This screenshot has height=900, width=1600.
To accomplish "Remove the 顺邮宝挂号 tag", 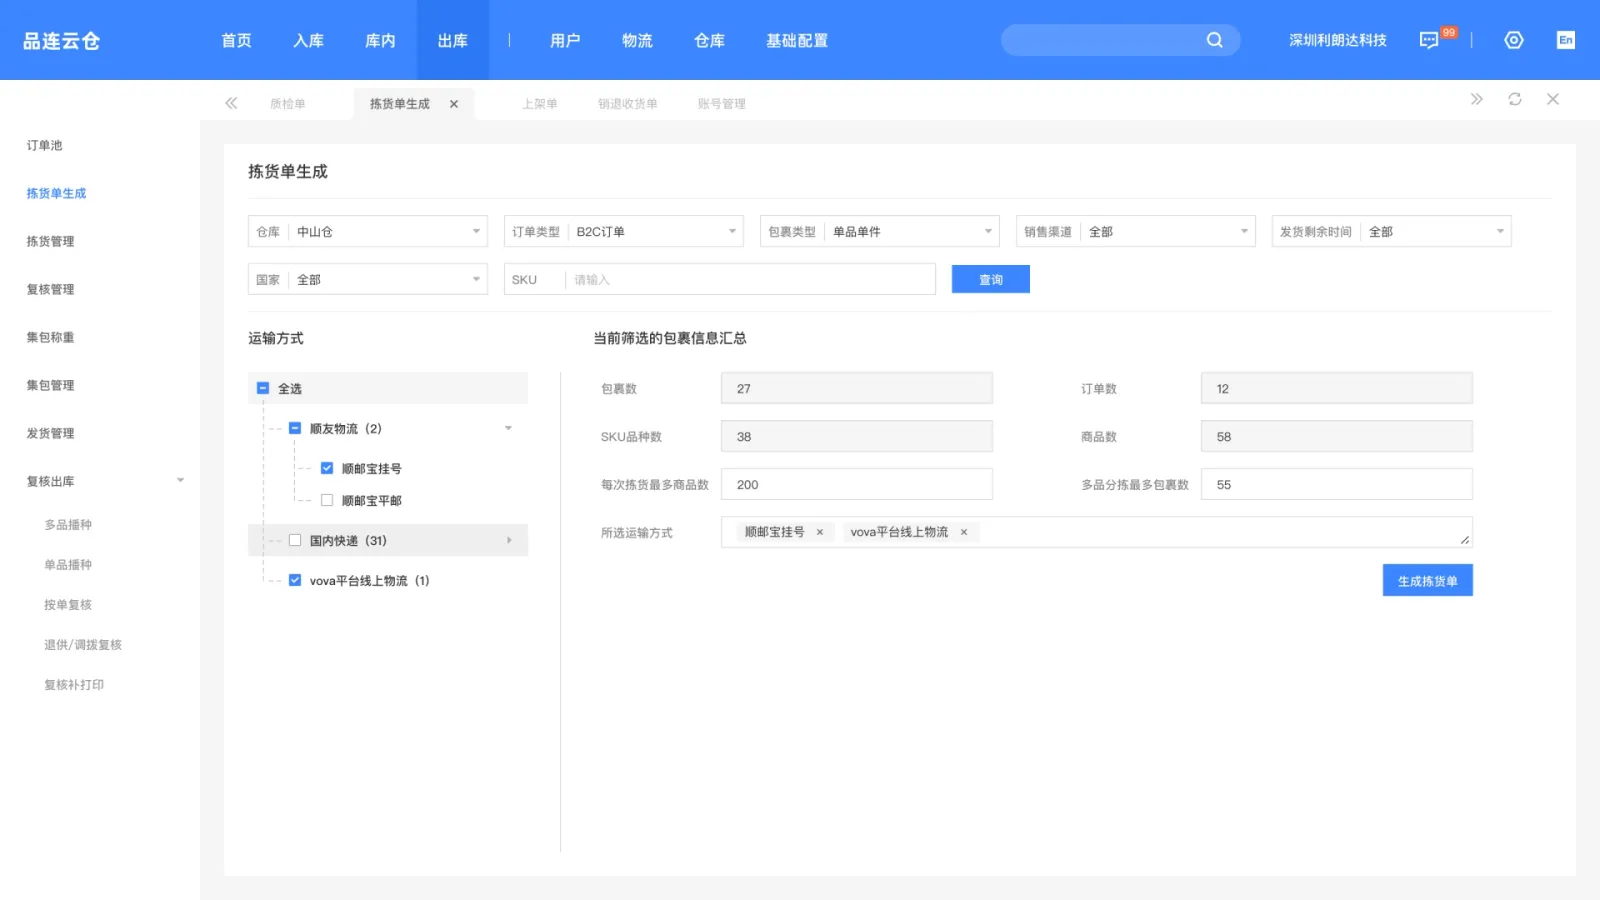I will tap(820, 532).
